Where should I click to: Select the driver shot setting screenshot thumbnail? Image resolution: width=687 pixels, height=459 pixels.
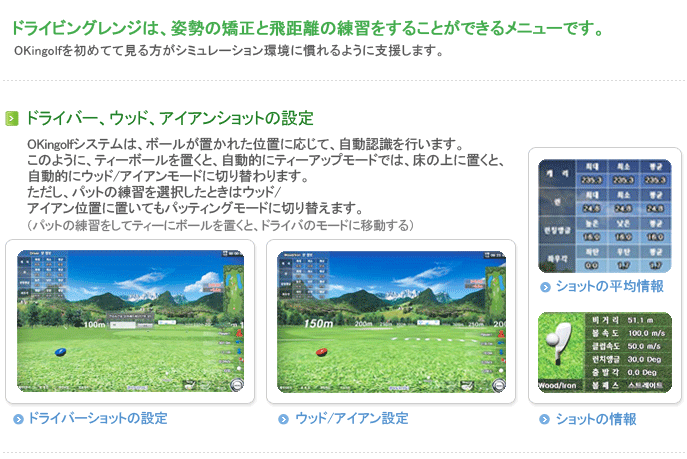tap(131, 321)
